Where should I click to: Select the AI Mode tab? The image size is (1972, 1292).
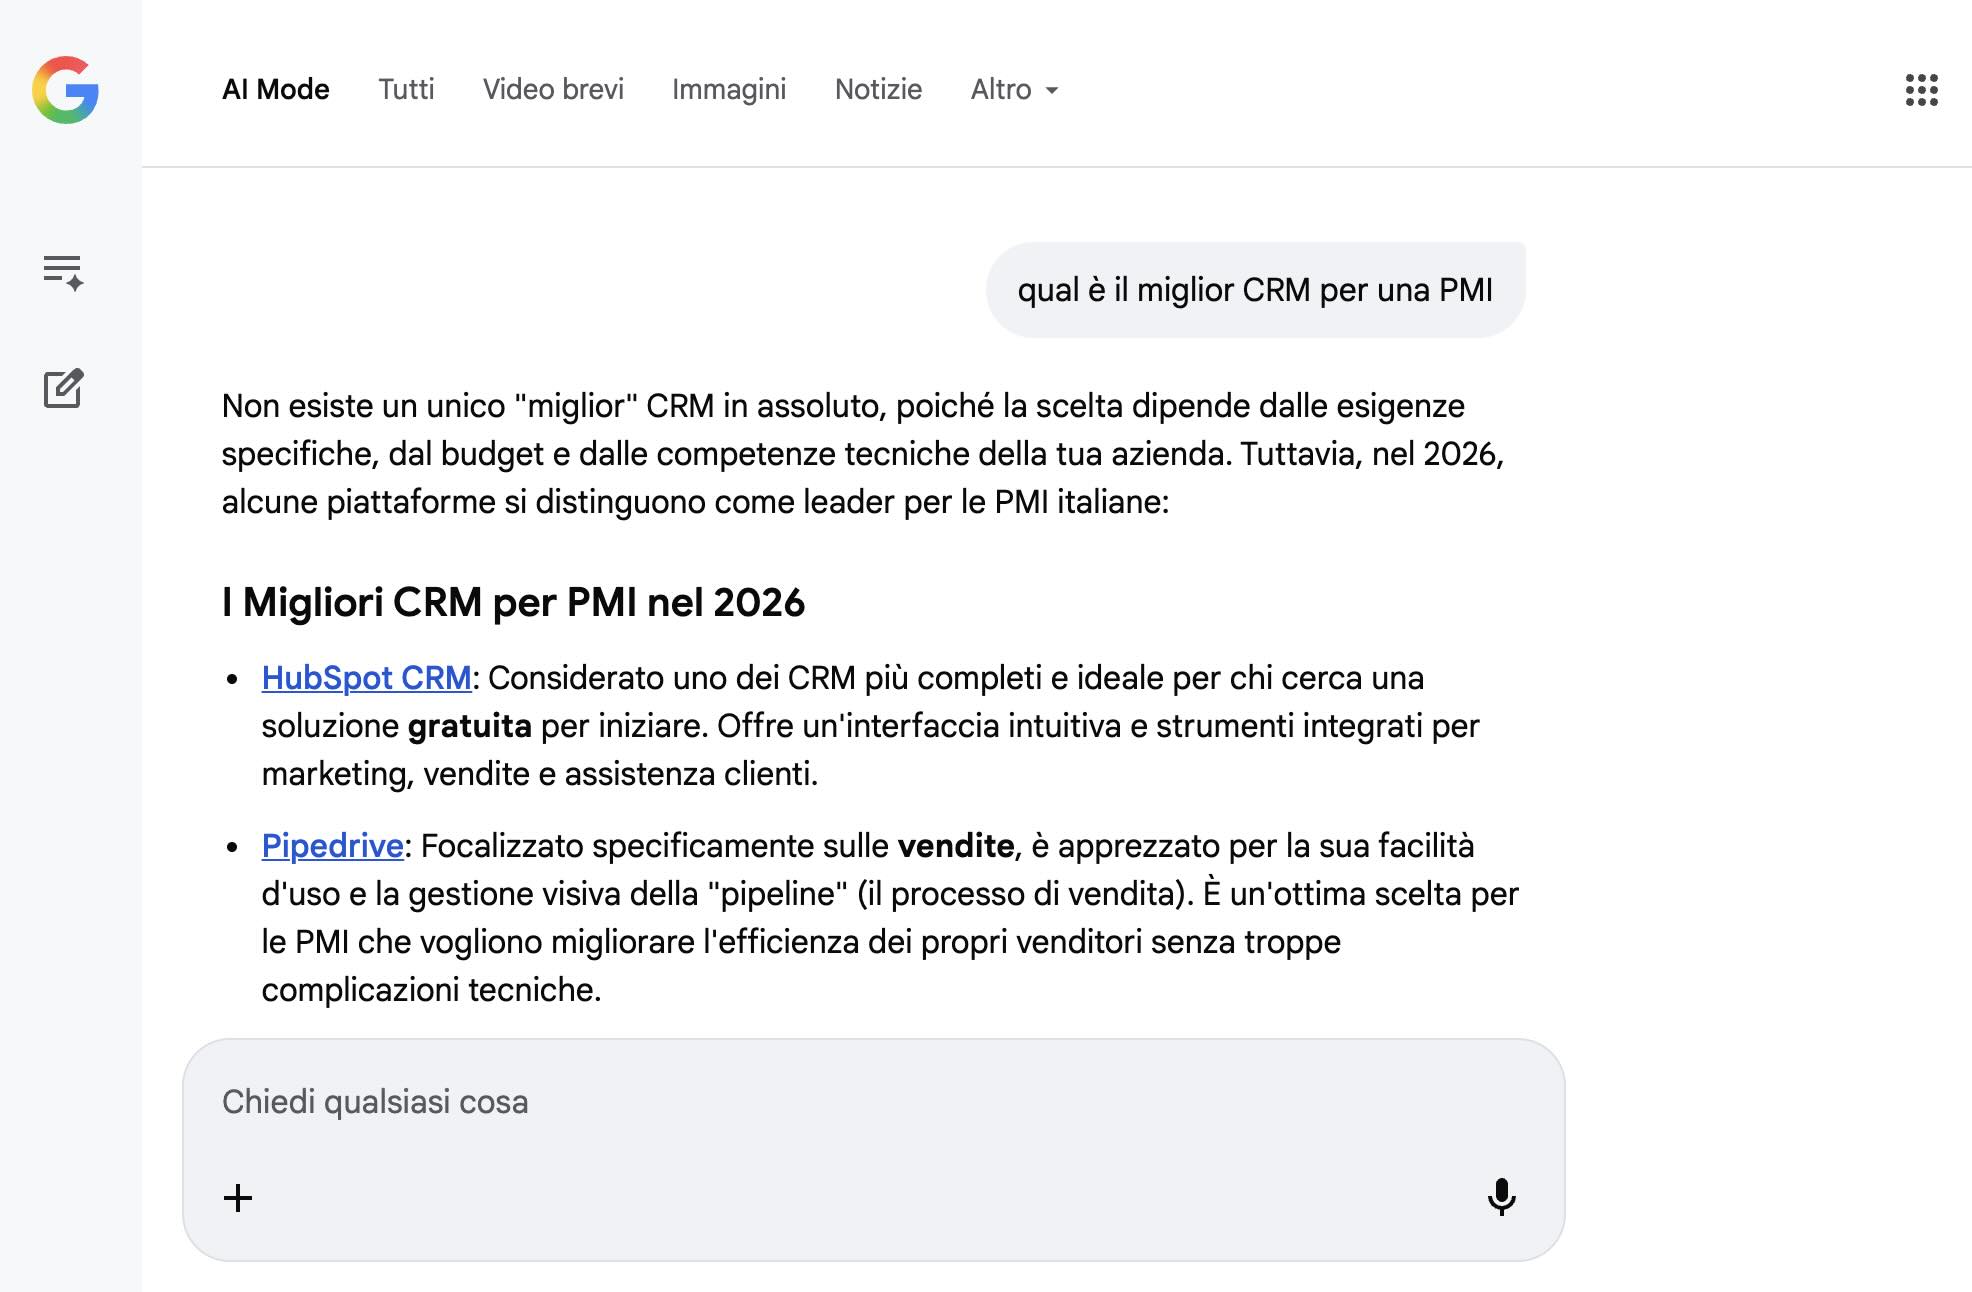(x=276, y=90)
